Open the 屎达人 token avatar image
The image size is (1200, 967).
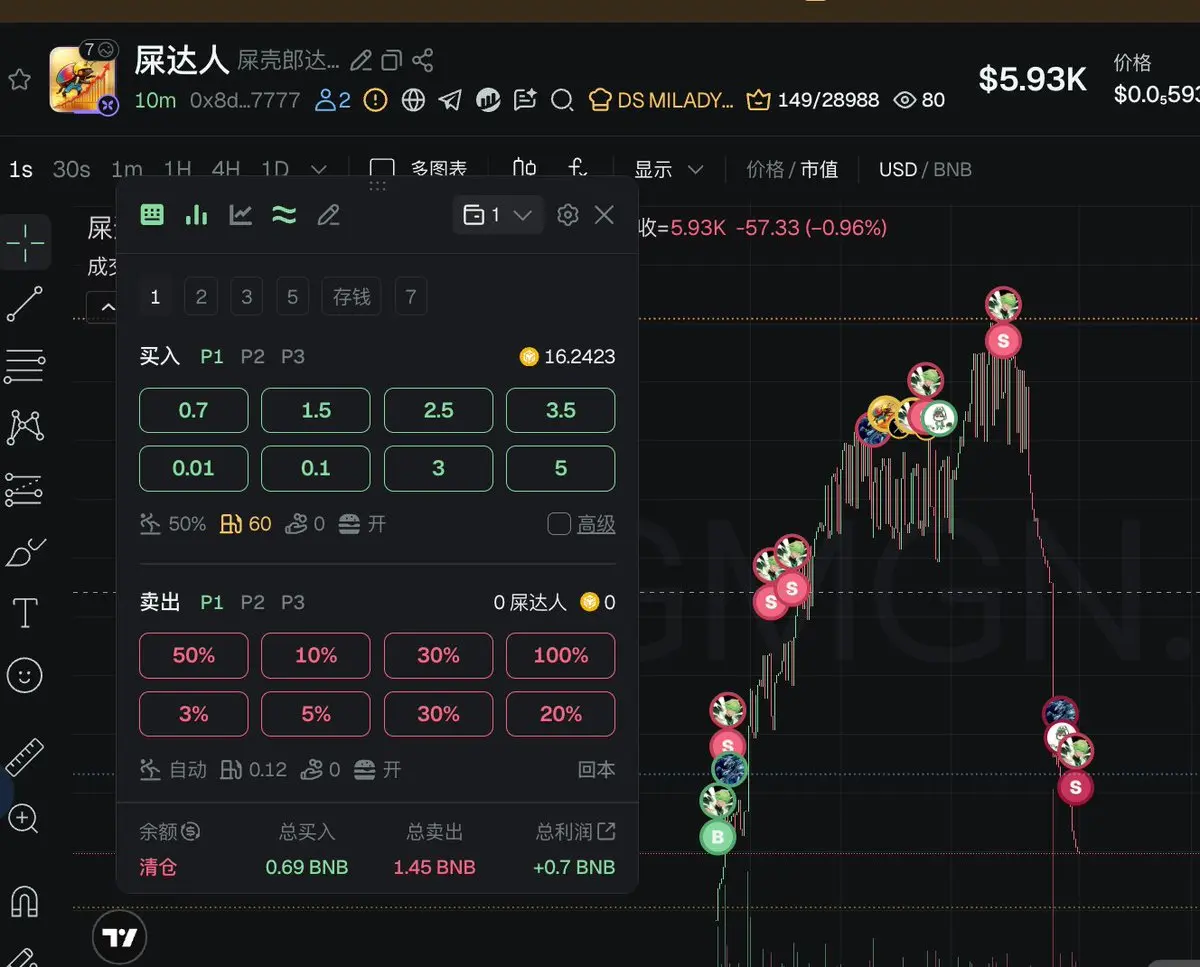click(81, 78)
